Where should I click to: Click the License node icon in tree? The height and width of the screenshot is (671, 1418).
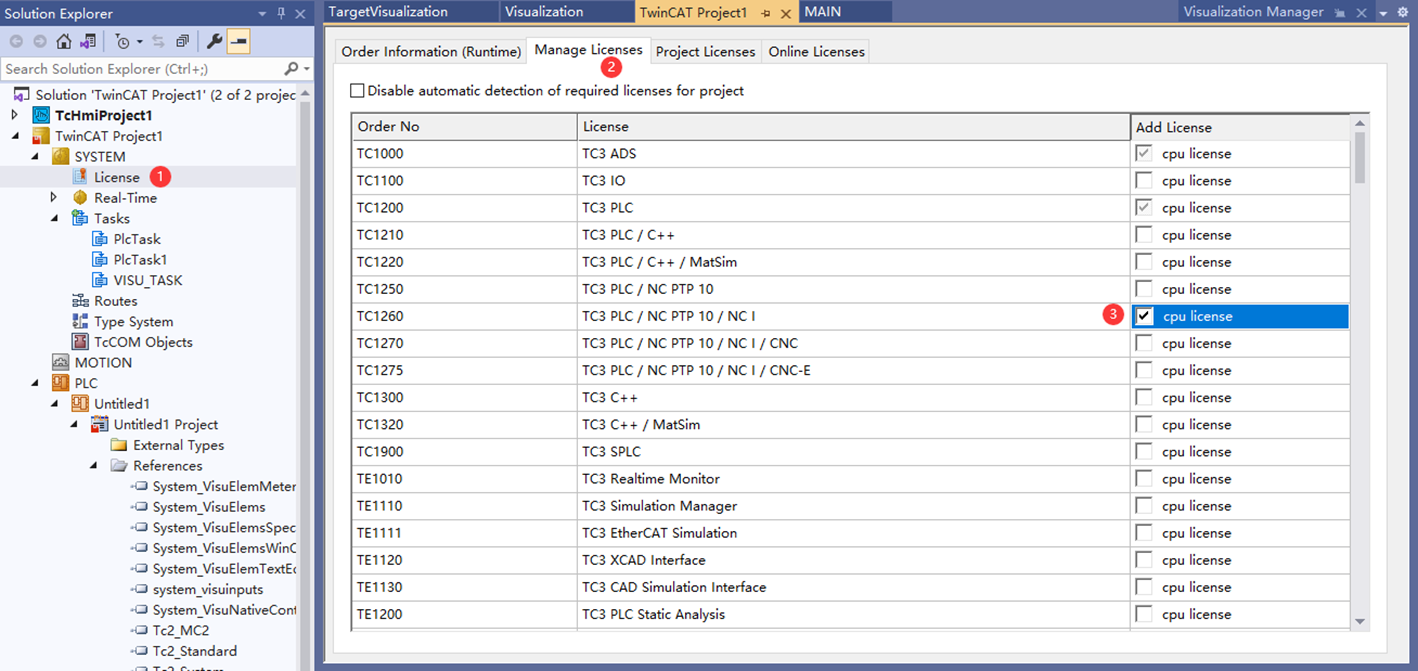click(x=80, y=177)
